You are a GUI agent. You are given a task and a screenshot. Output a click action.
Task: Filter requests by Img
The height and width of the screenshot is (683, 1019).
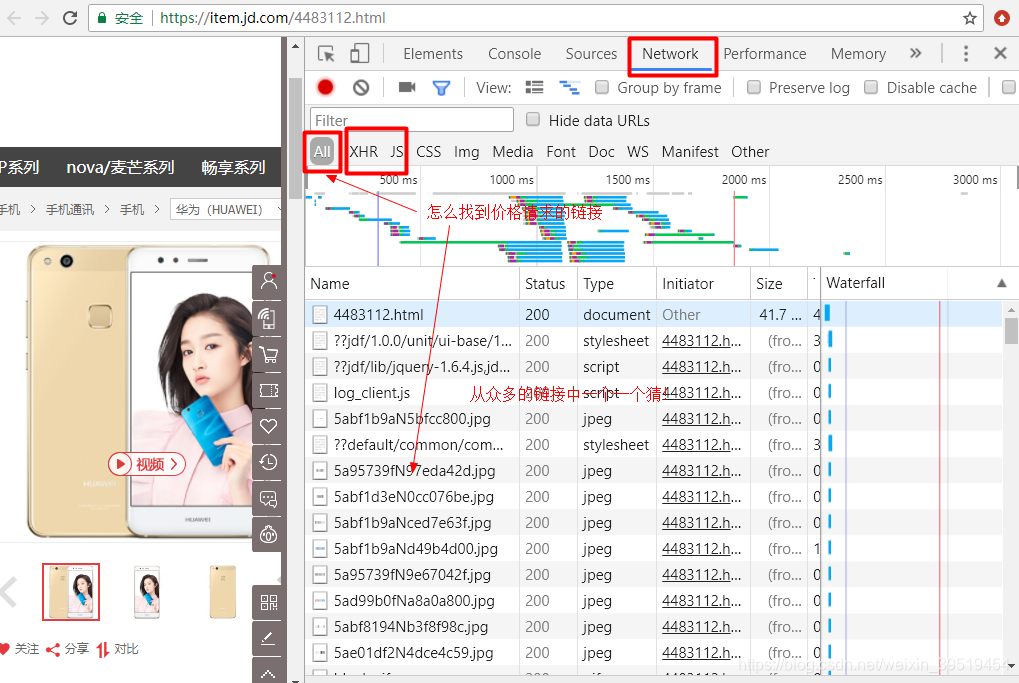point(466,151)
